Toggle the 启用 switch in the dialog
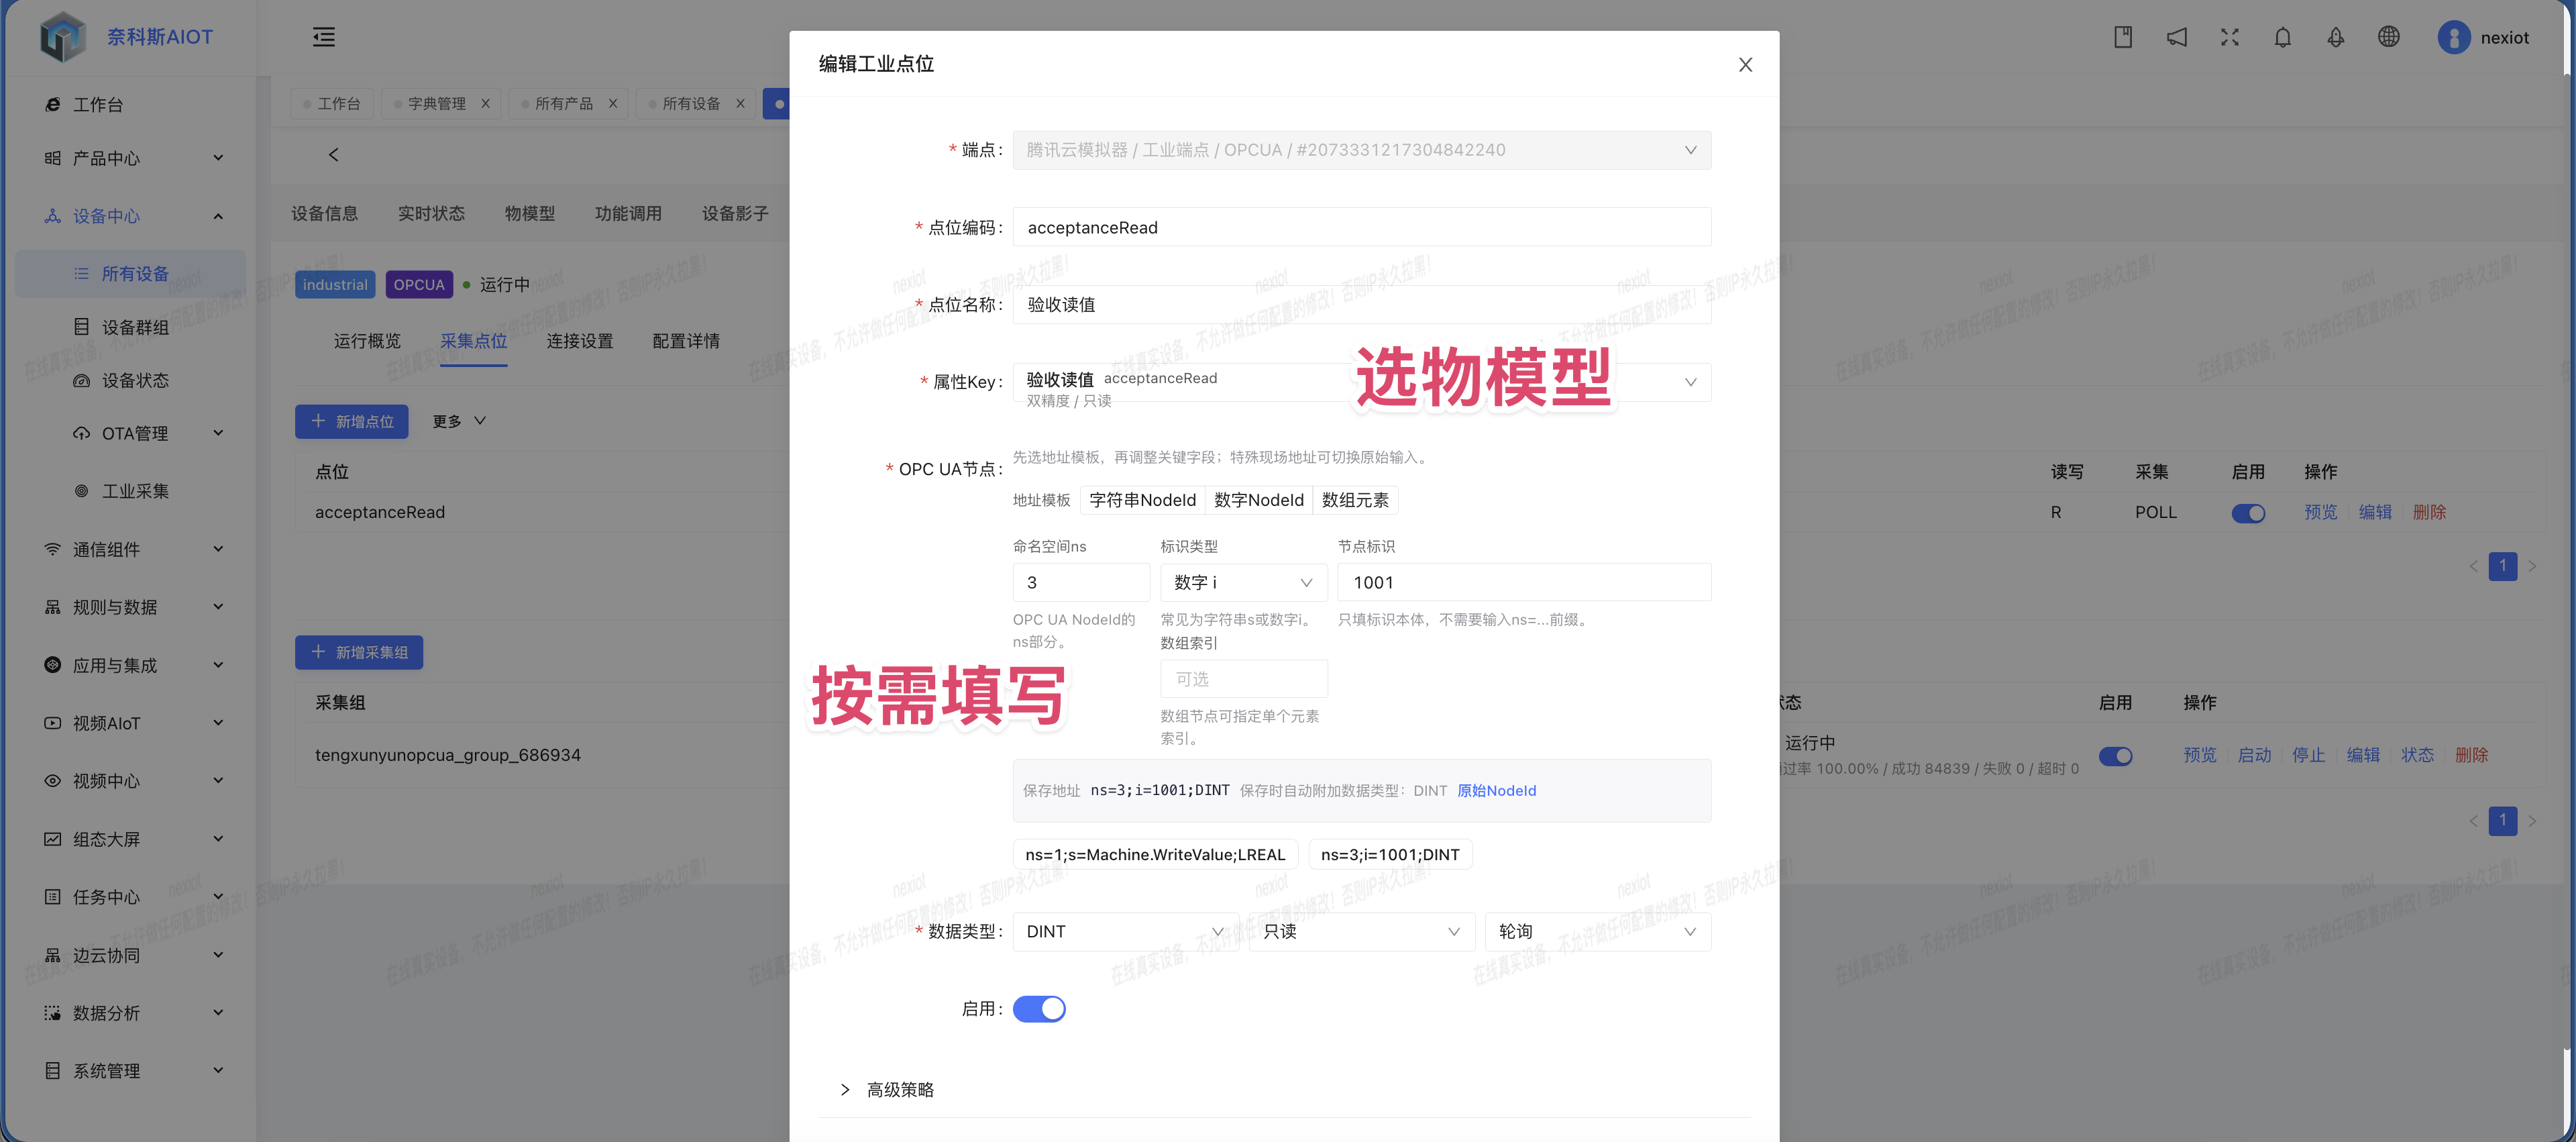The width and height of the screenshot is (2576, 1142). 1039,1009
